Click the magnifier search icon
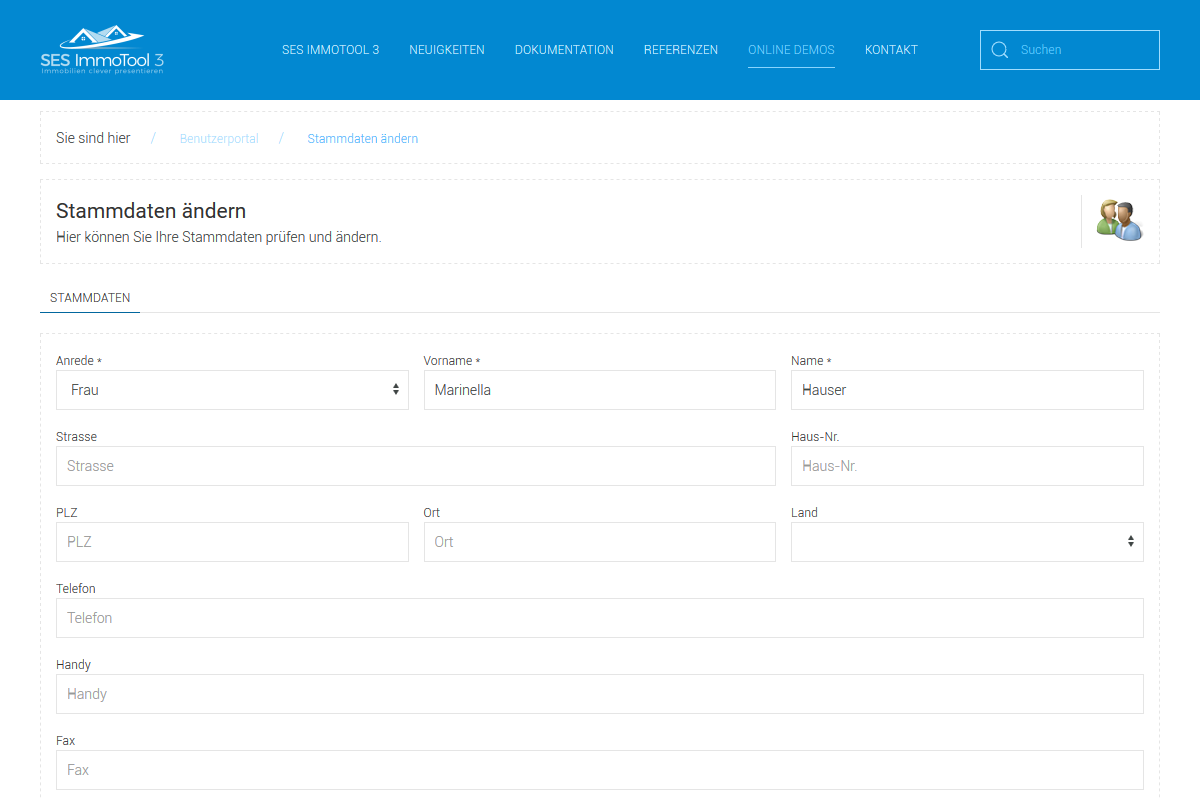This screenshot has width=1200, height=800. pos(999,50)
